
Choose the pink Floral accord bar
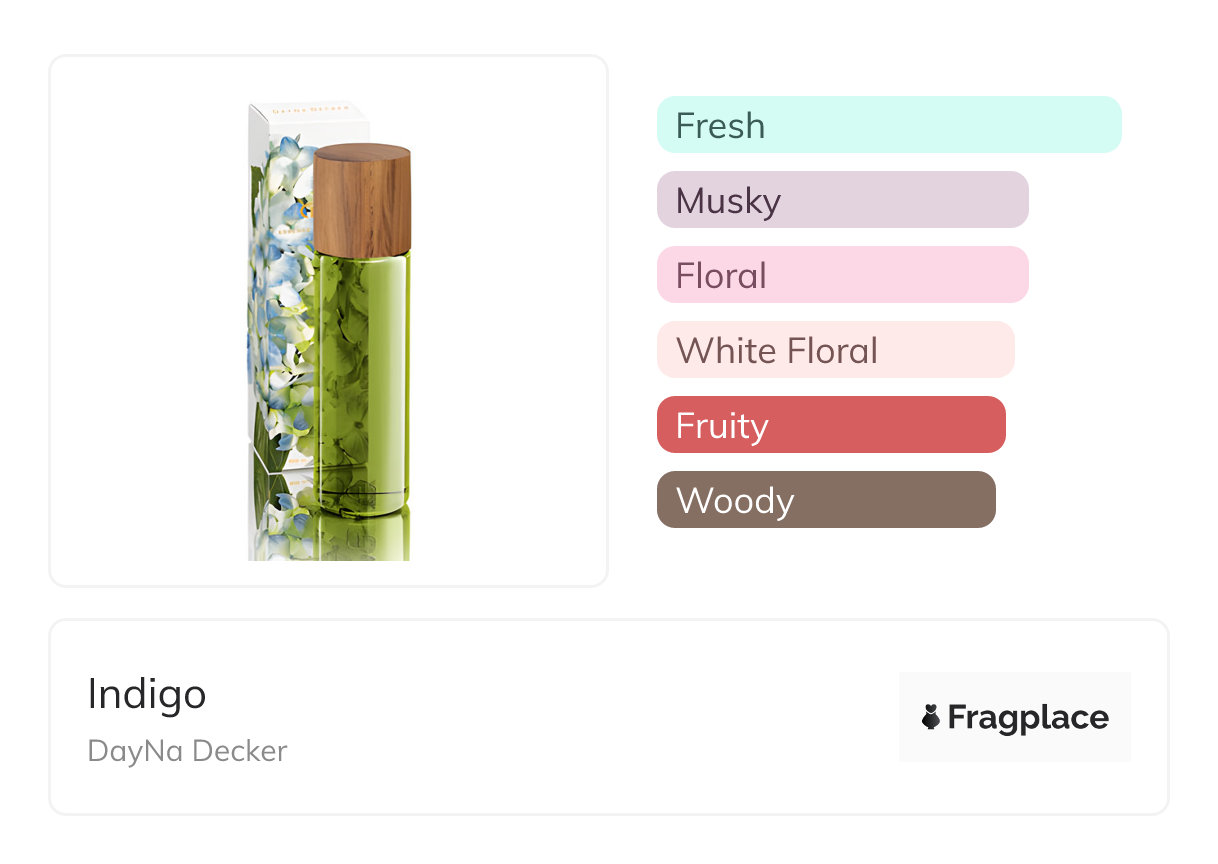click(x=842, y=275)
